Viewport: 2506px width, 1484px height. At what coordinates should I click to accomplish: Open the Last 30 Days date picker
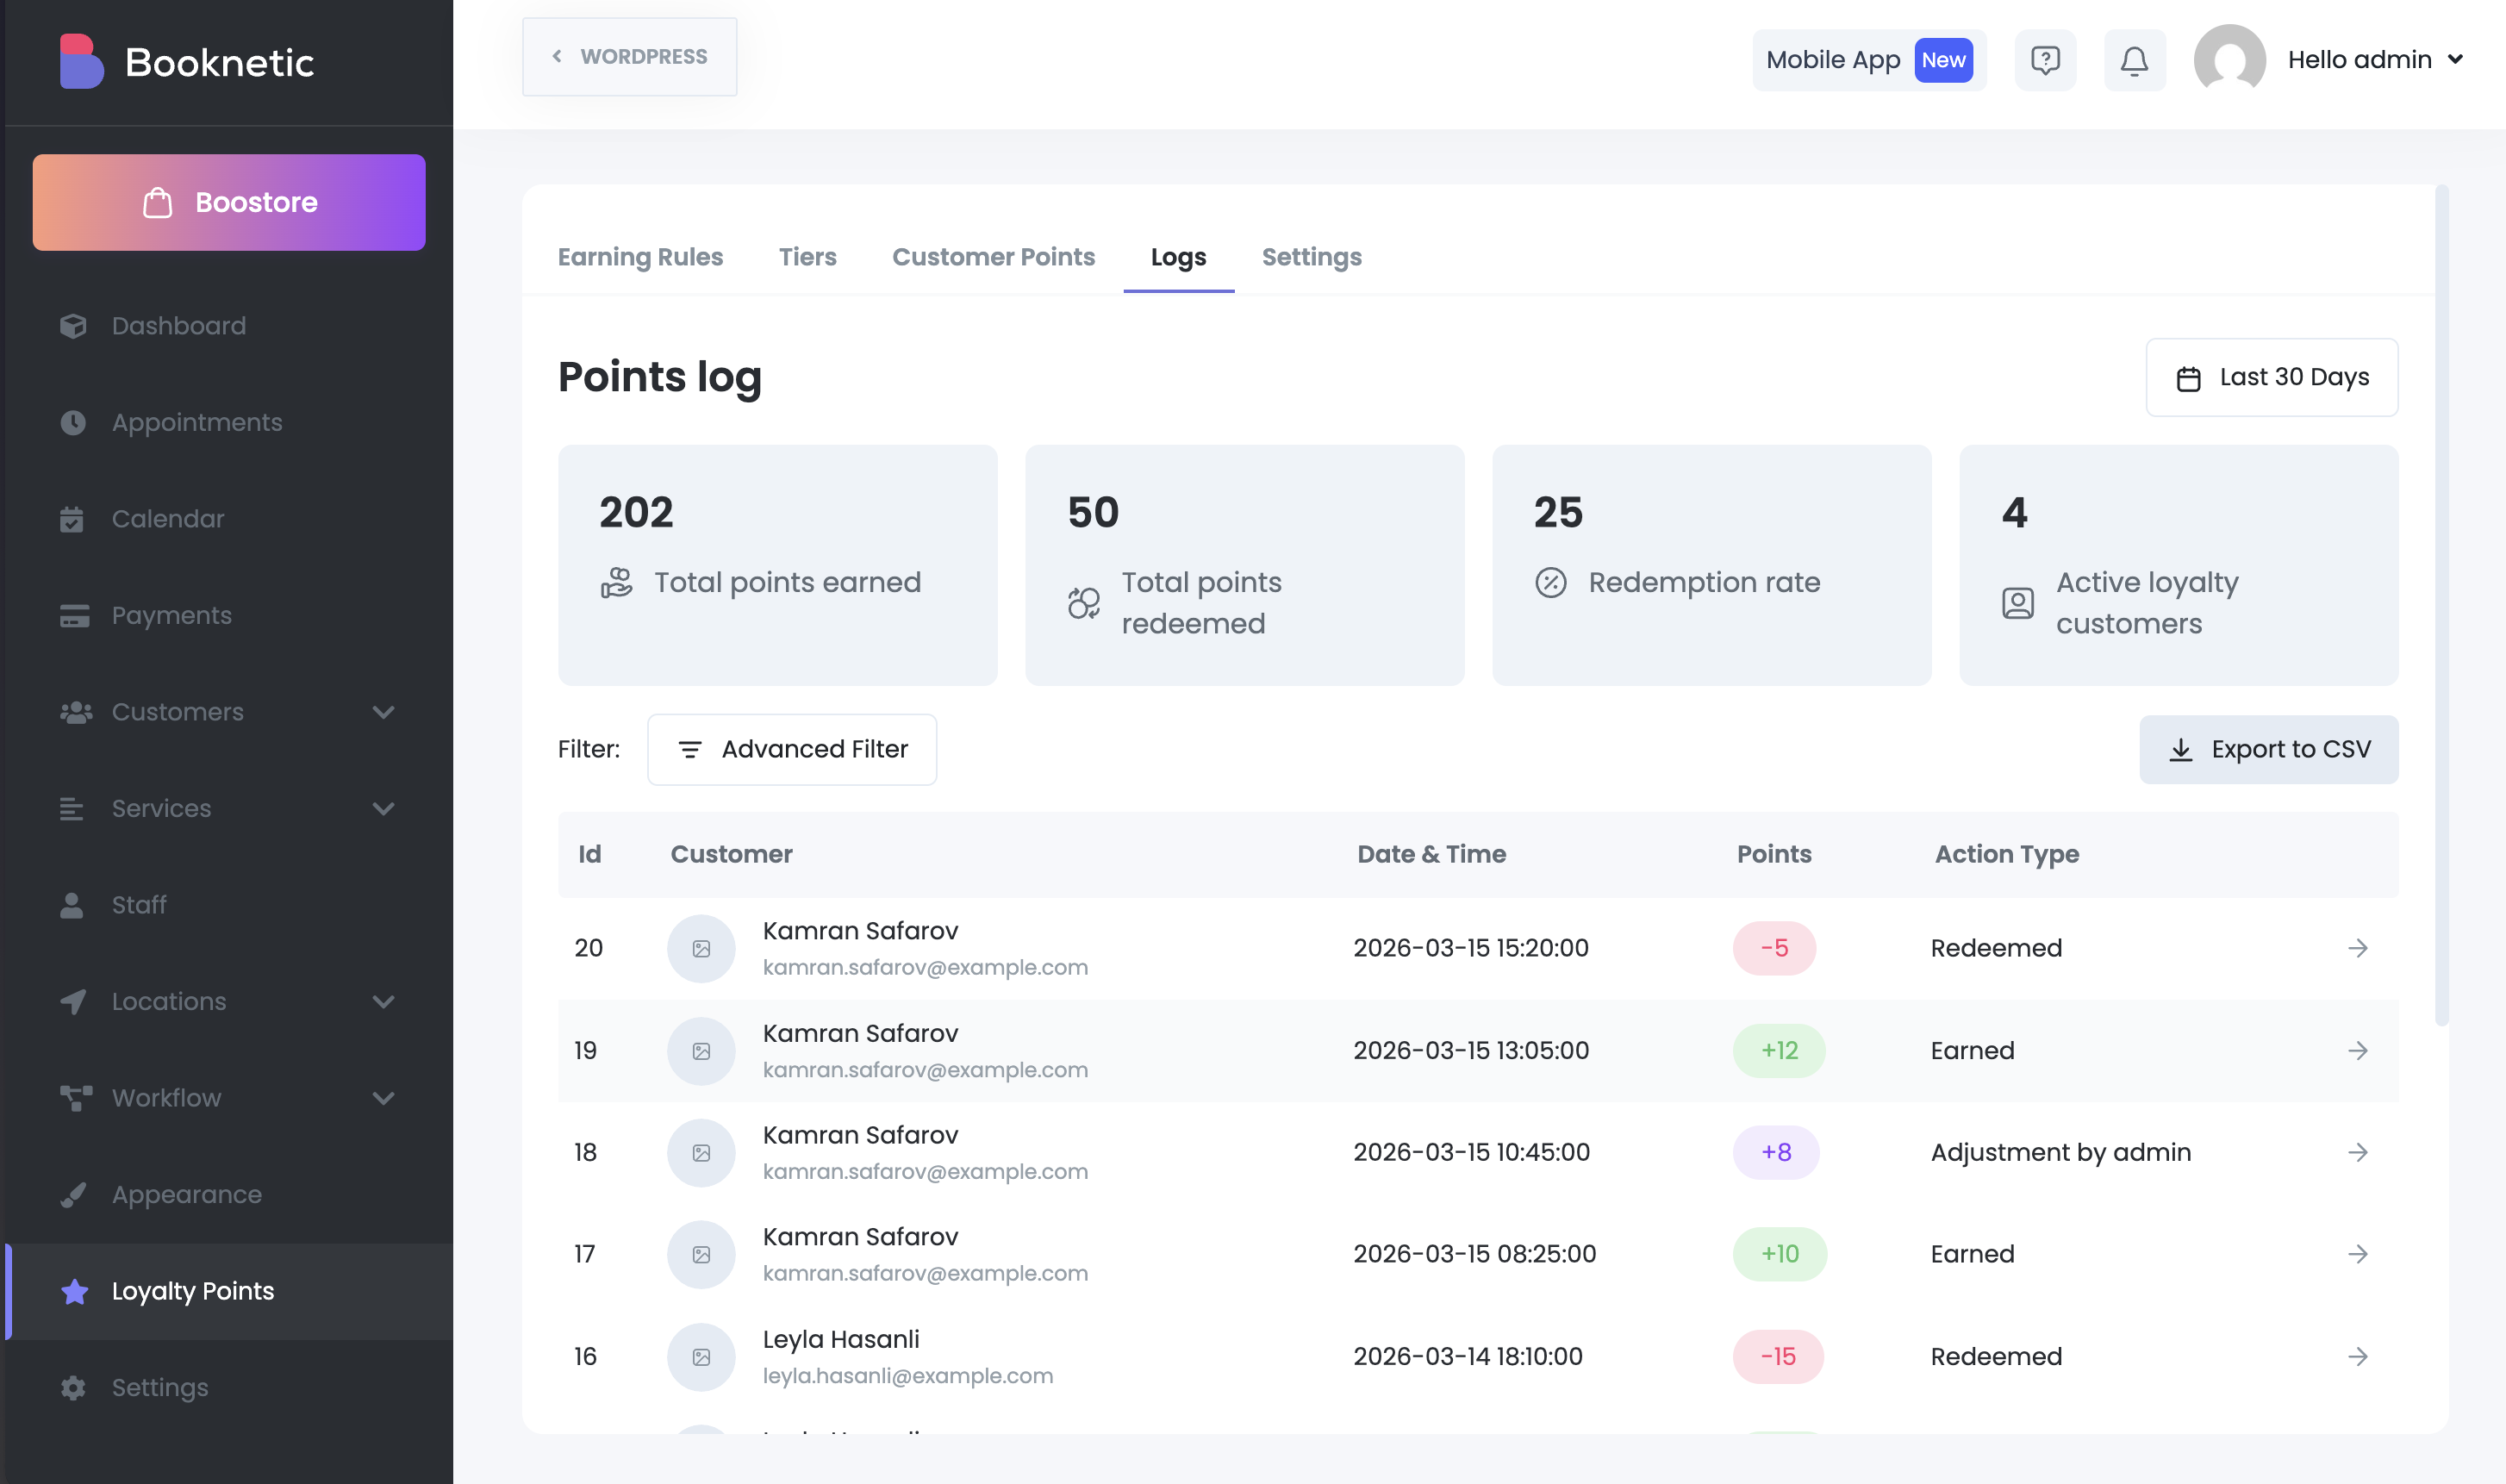[2271, 377]
